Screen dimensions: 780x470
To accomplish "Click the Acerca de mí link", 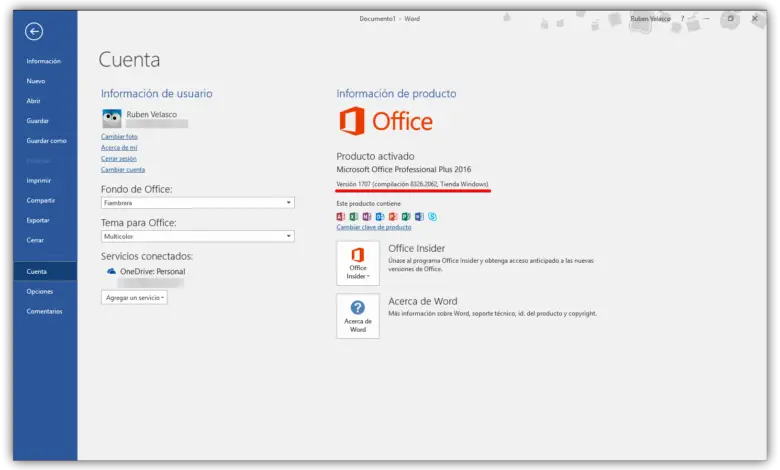I will (x=119, y=147).
